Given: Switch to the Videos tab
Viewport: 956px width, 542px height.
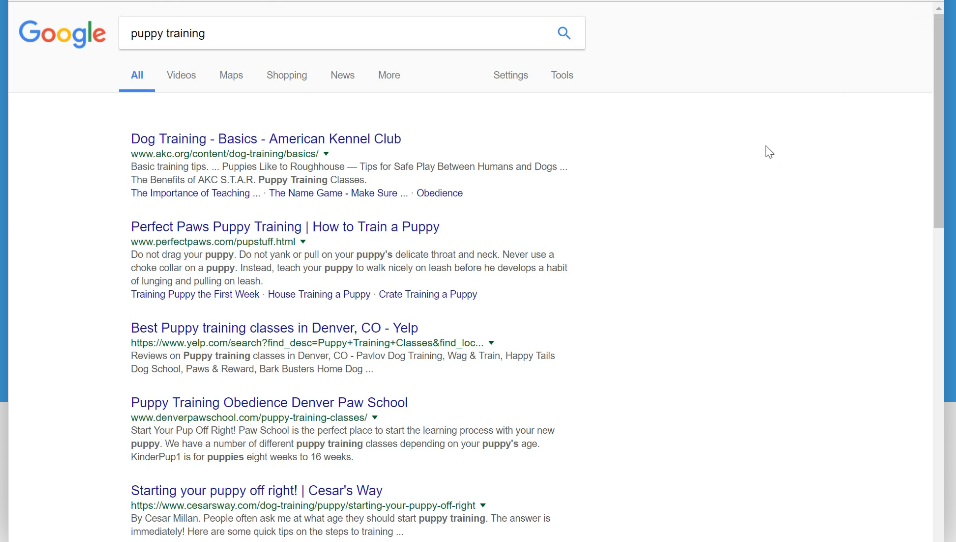Looking at the screenshot, I should click(x=181, y=75).
